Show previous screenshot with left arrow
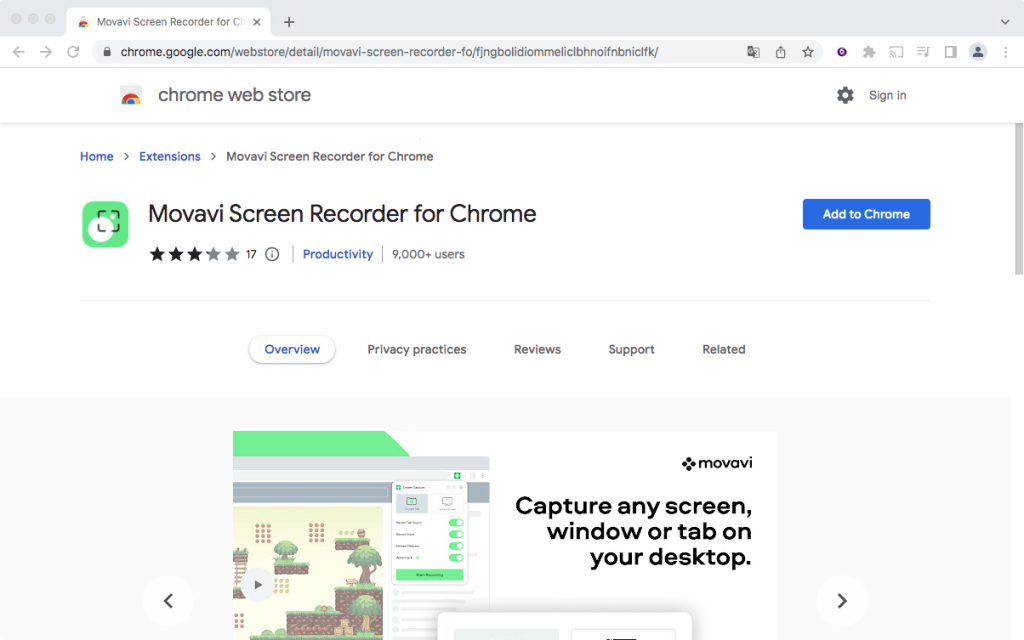 [168, 601]
